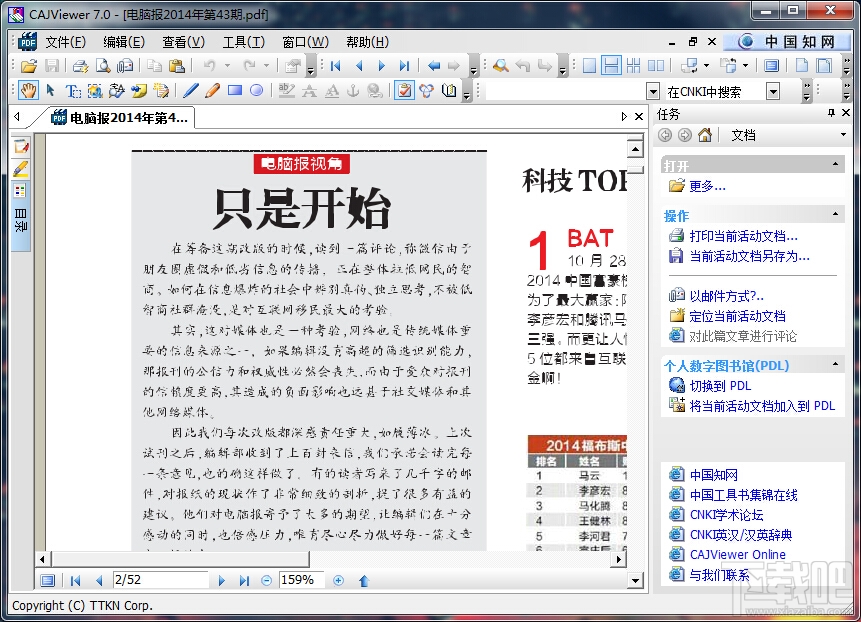Image resolution: width=861 pixels, height=622 pixels.
Task: Click the blue Back navigation arrow
Action: pyautogui.click(x=434, y=66)
